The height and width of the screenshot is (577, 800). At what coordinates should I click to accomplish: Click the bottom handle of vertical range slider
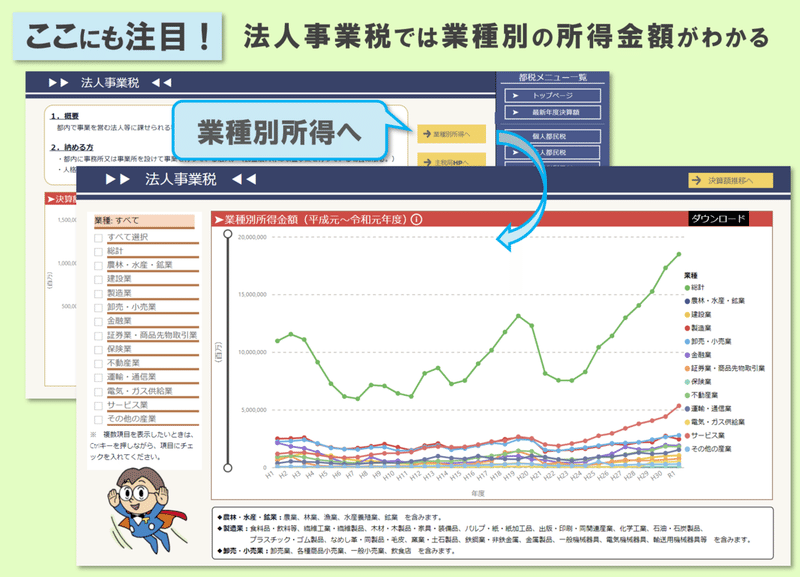[x=228, y=467]
